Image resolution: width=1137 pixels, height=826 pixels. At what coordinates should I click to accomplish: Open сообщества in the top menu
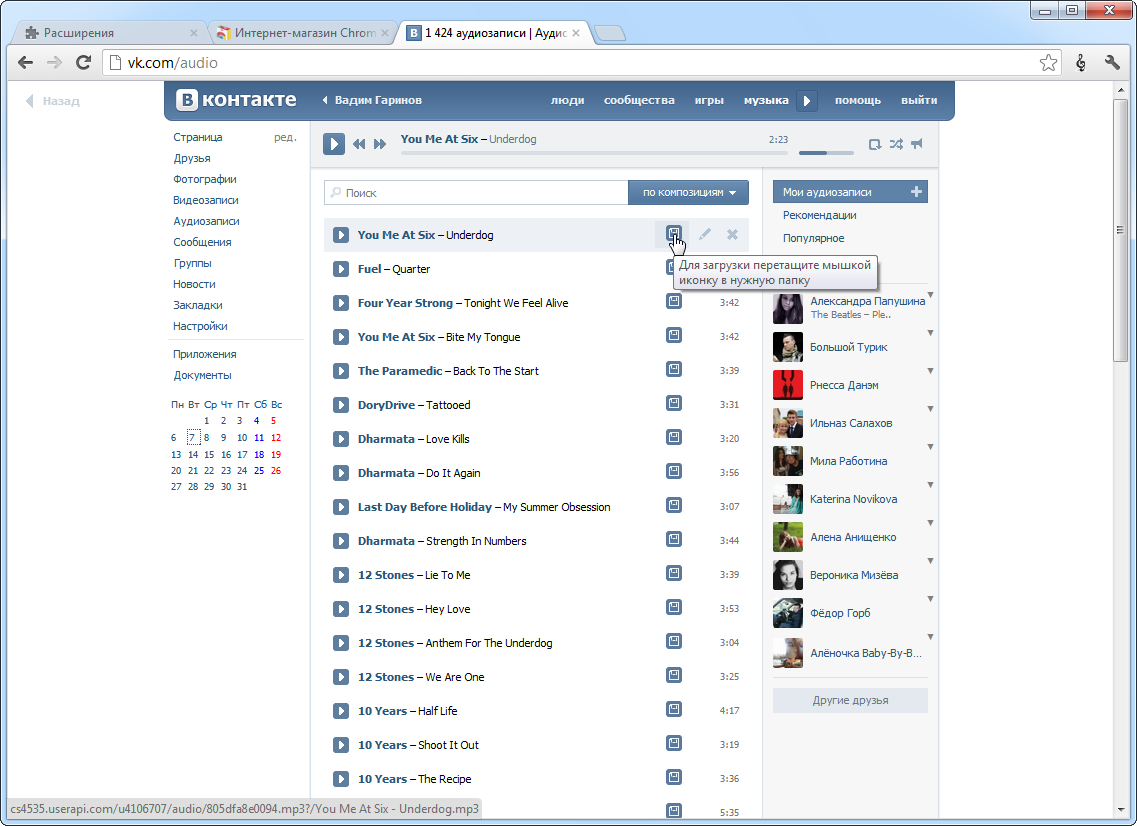(639, 101)
